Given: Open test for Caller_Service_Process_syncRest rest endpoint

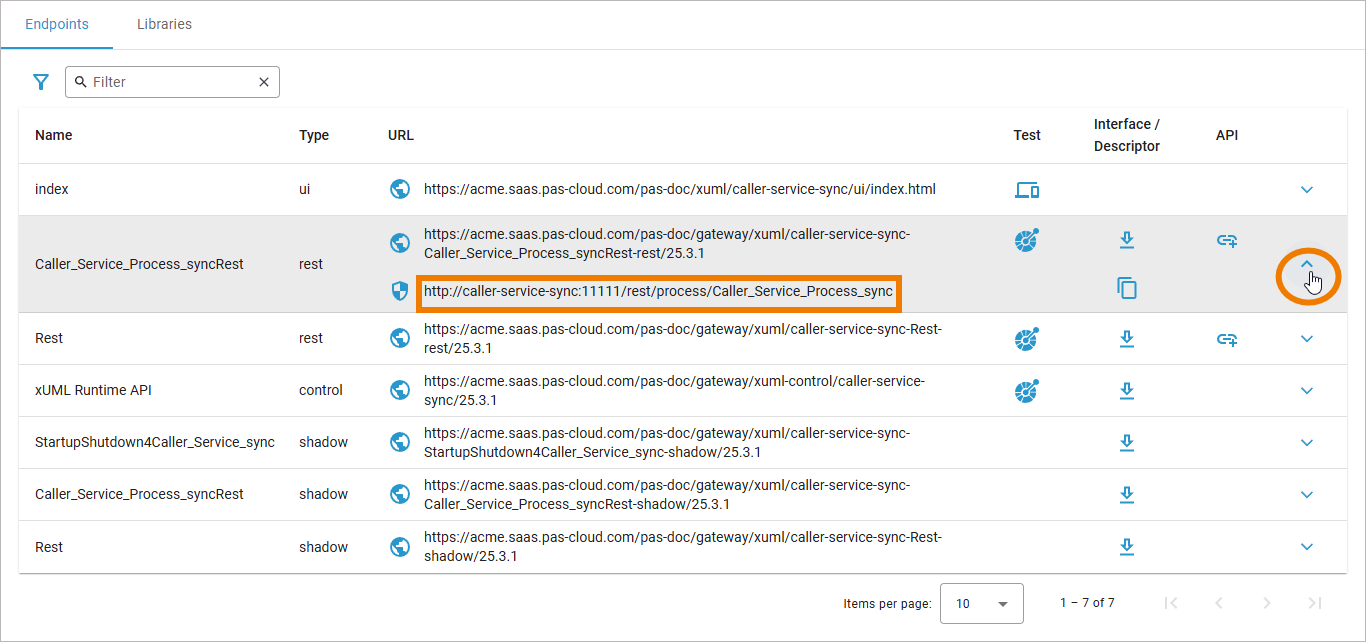Looking at the screenshot, I should pos(1026,240).
